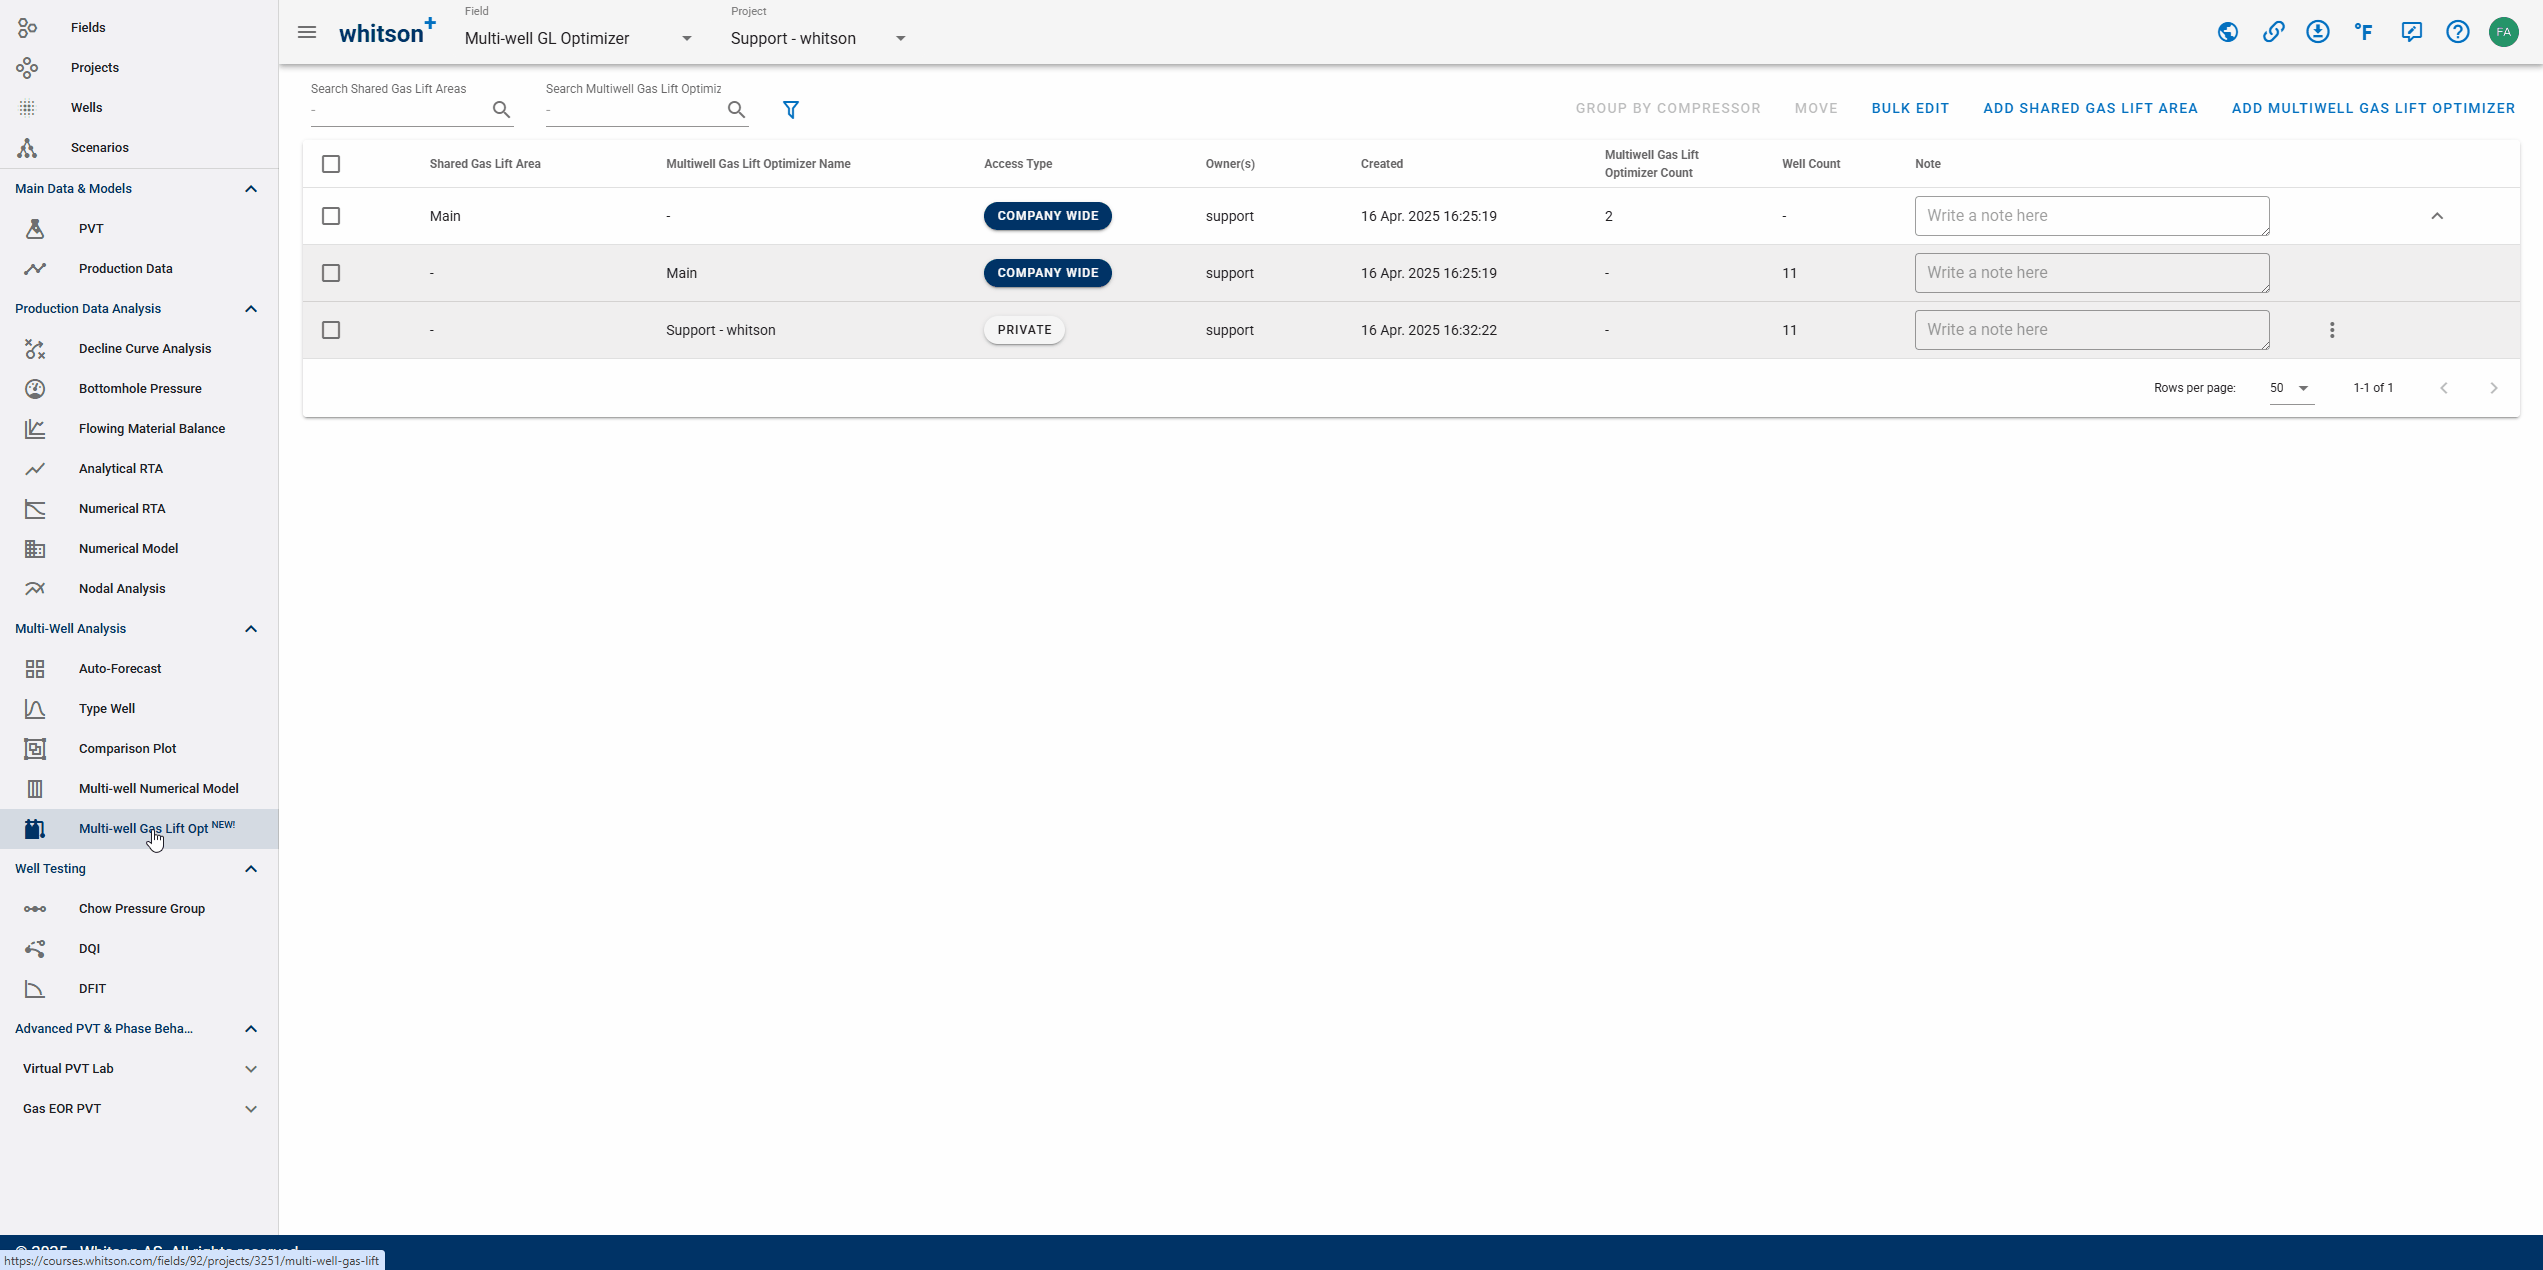The image size is (2543, 1270).
Task: Click the note field in Support - whitson row
Action: tap(2092, 330)
